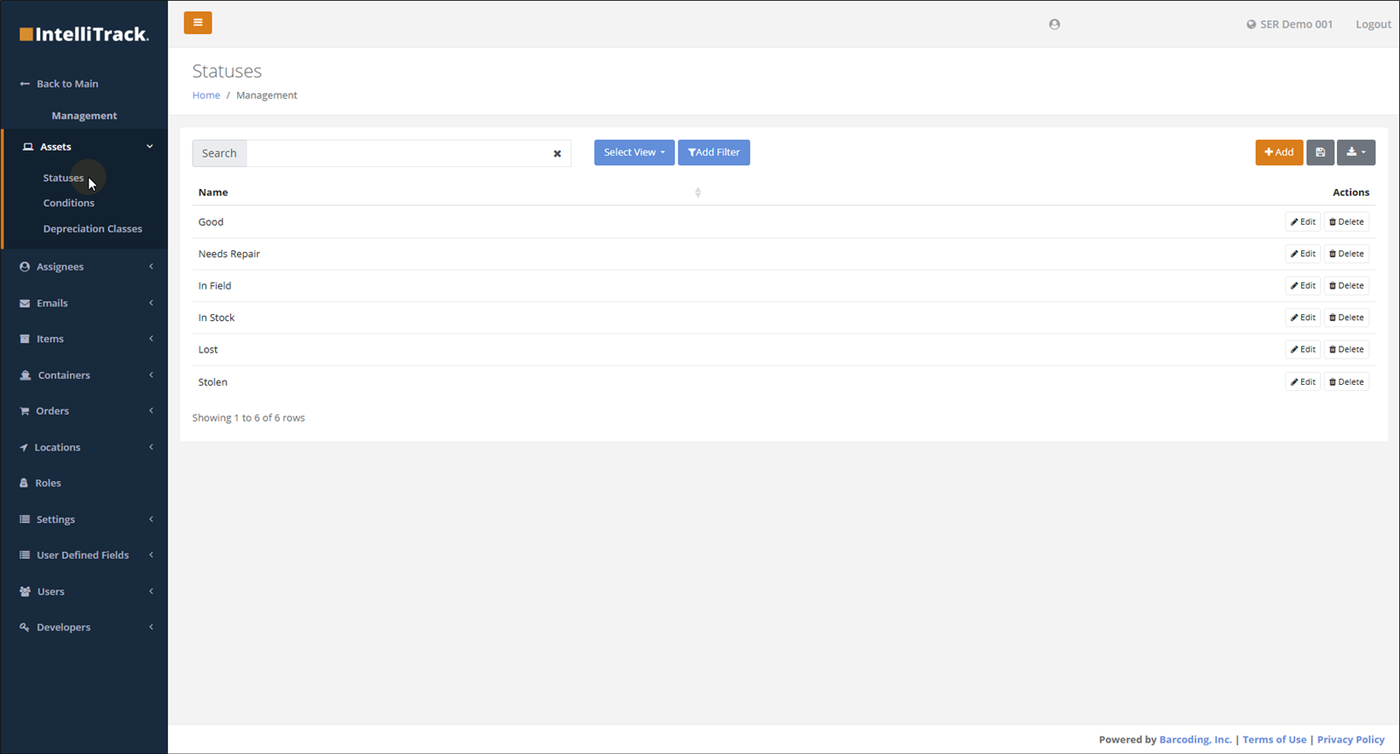Screen dimensions: 1400x754
Task: Delete the Needs Repair status
Action: point(1346,254)
